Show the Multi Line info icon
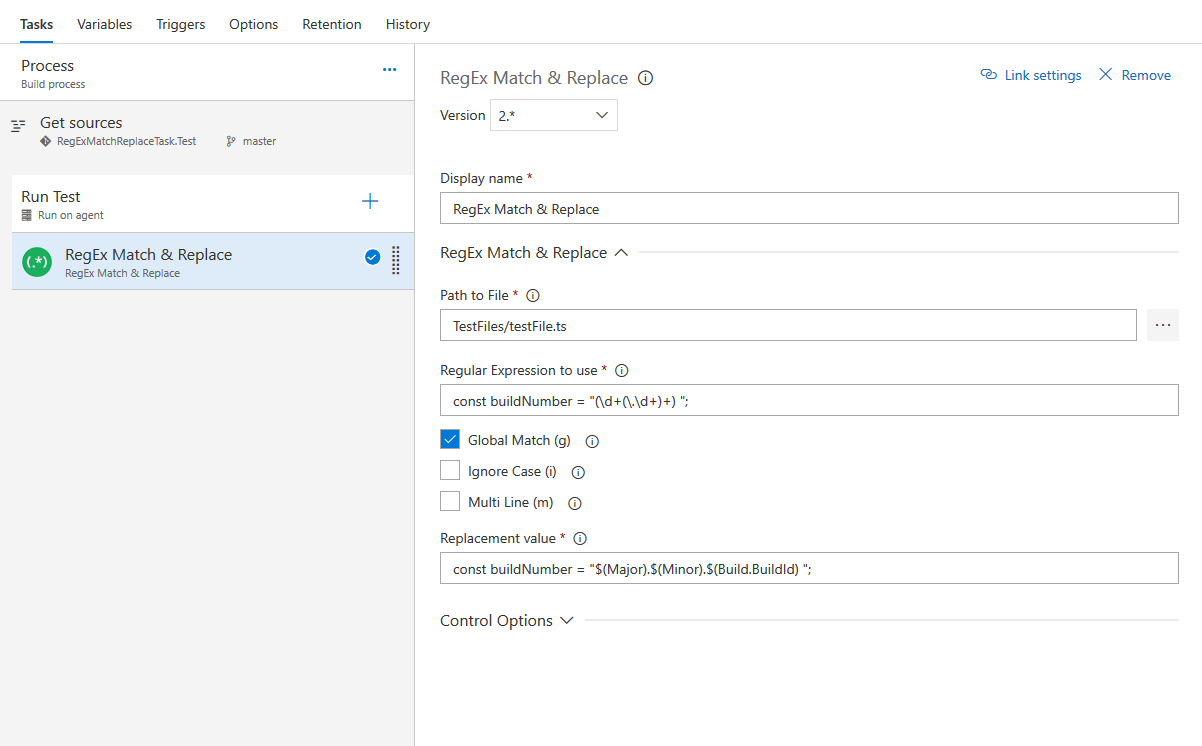 point(575,504)
